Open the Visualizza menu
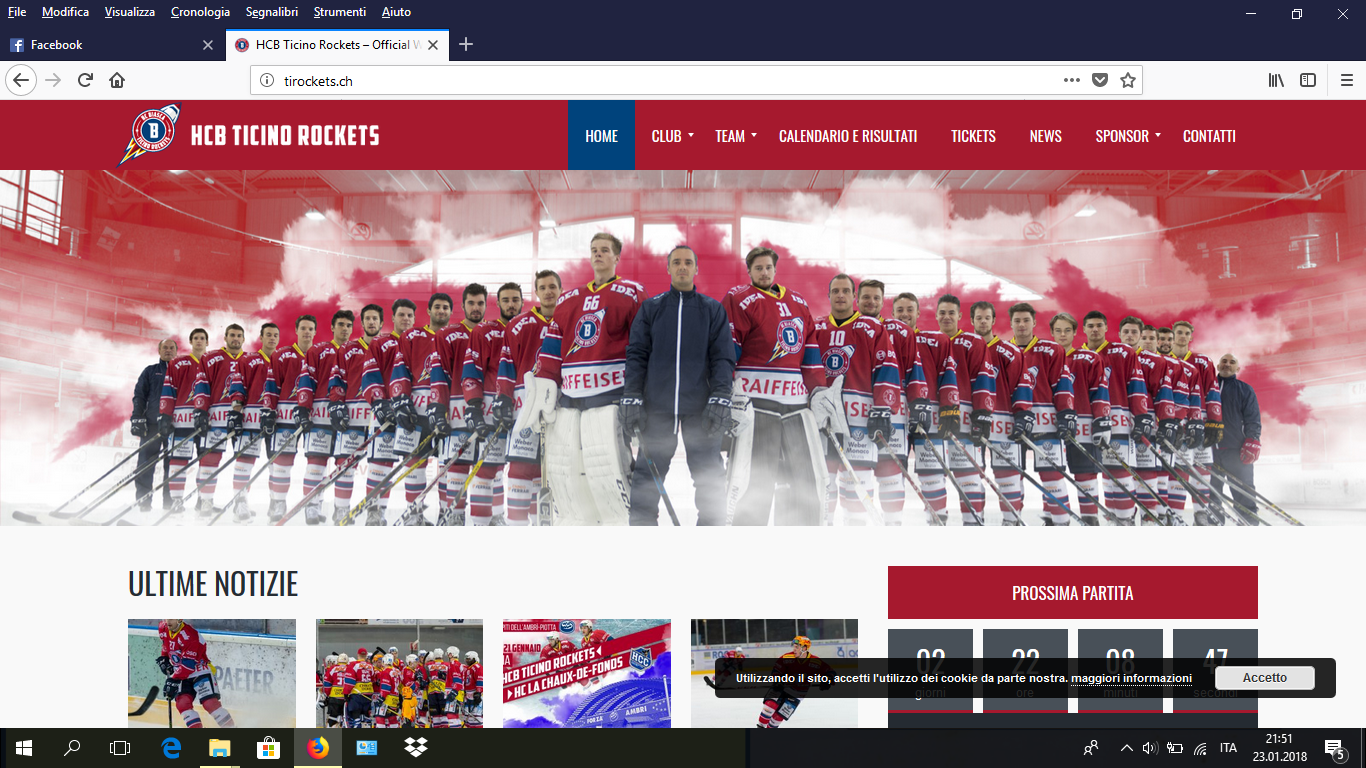This screenshot has height=768, width=1366. click(130, 12)
